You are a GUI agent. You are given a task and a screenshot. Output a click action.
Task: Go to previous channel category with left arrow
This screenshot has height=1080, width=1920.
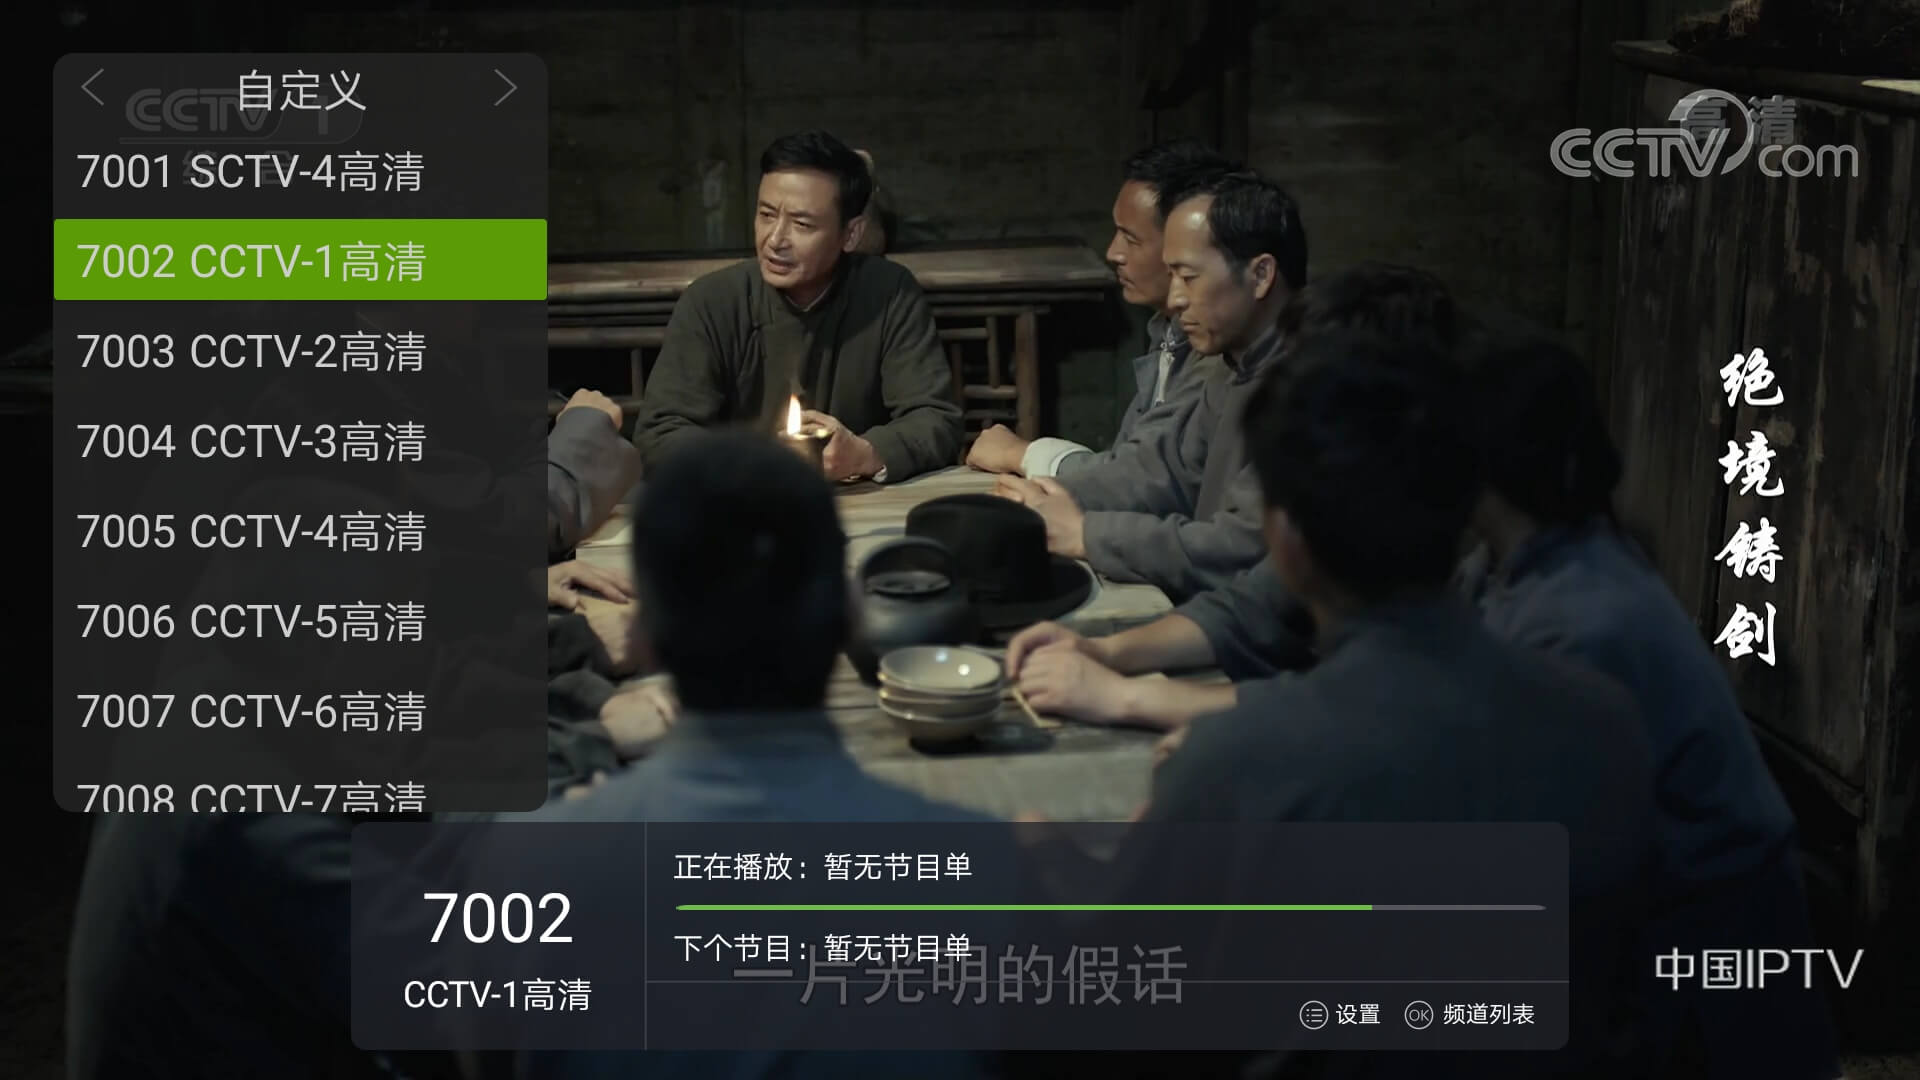click(92, 88)
